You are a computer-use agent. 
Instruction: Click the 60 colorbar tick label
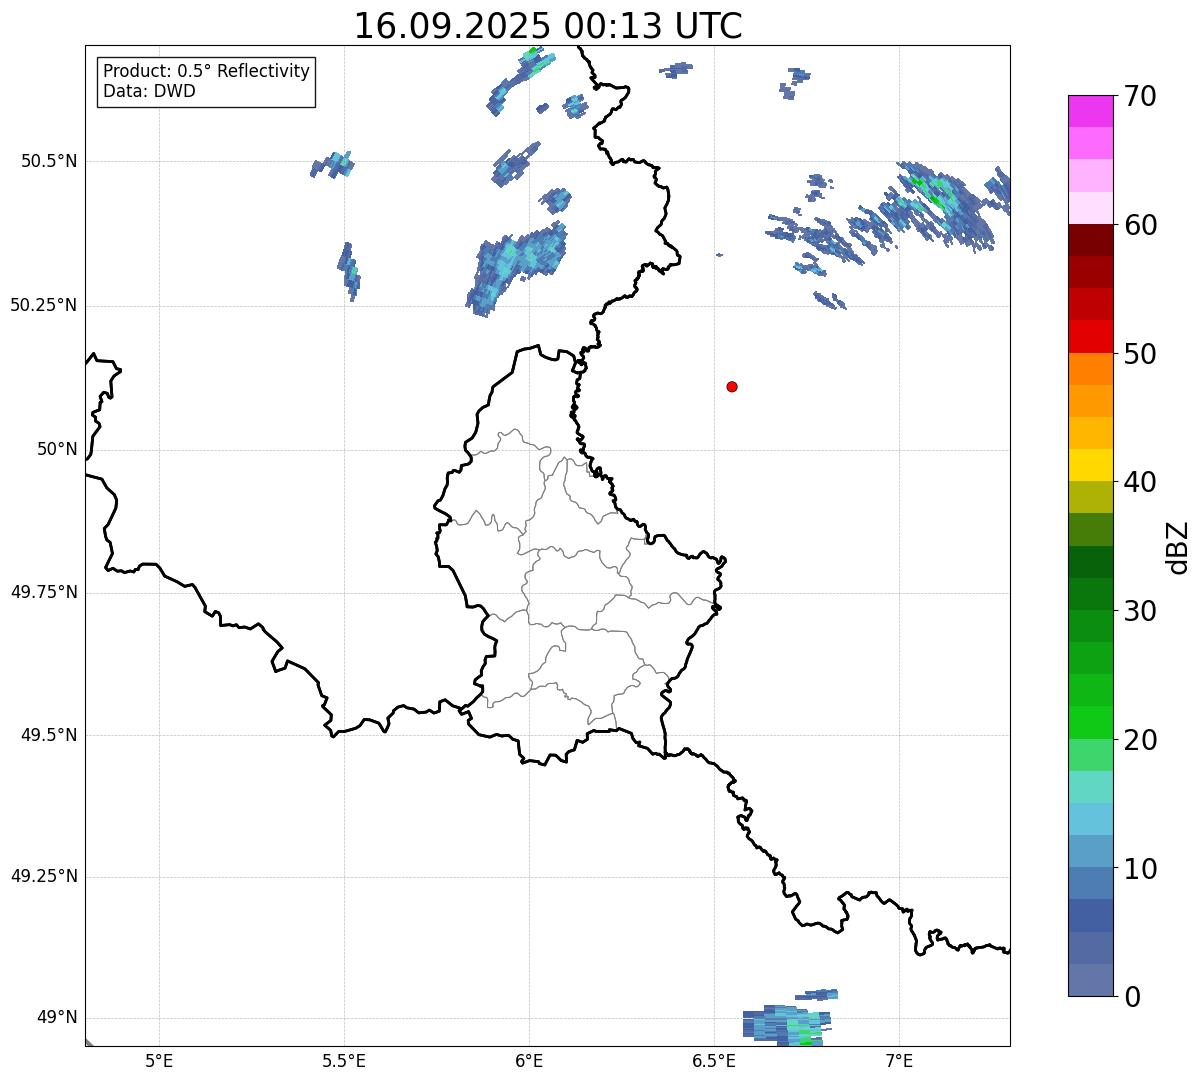coord(1140,225)
